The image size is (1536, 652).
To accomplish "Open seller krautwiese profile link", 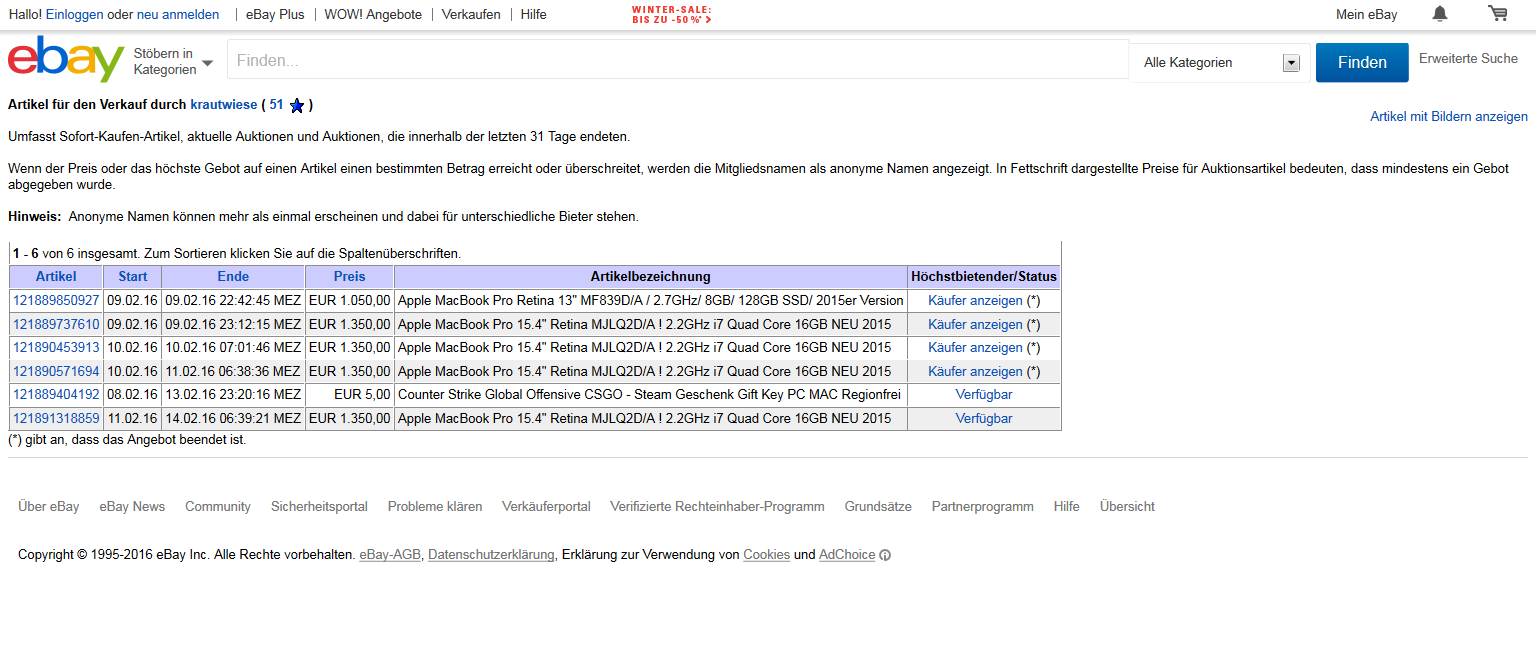I will point(224,105).
